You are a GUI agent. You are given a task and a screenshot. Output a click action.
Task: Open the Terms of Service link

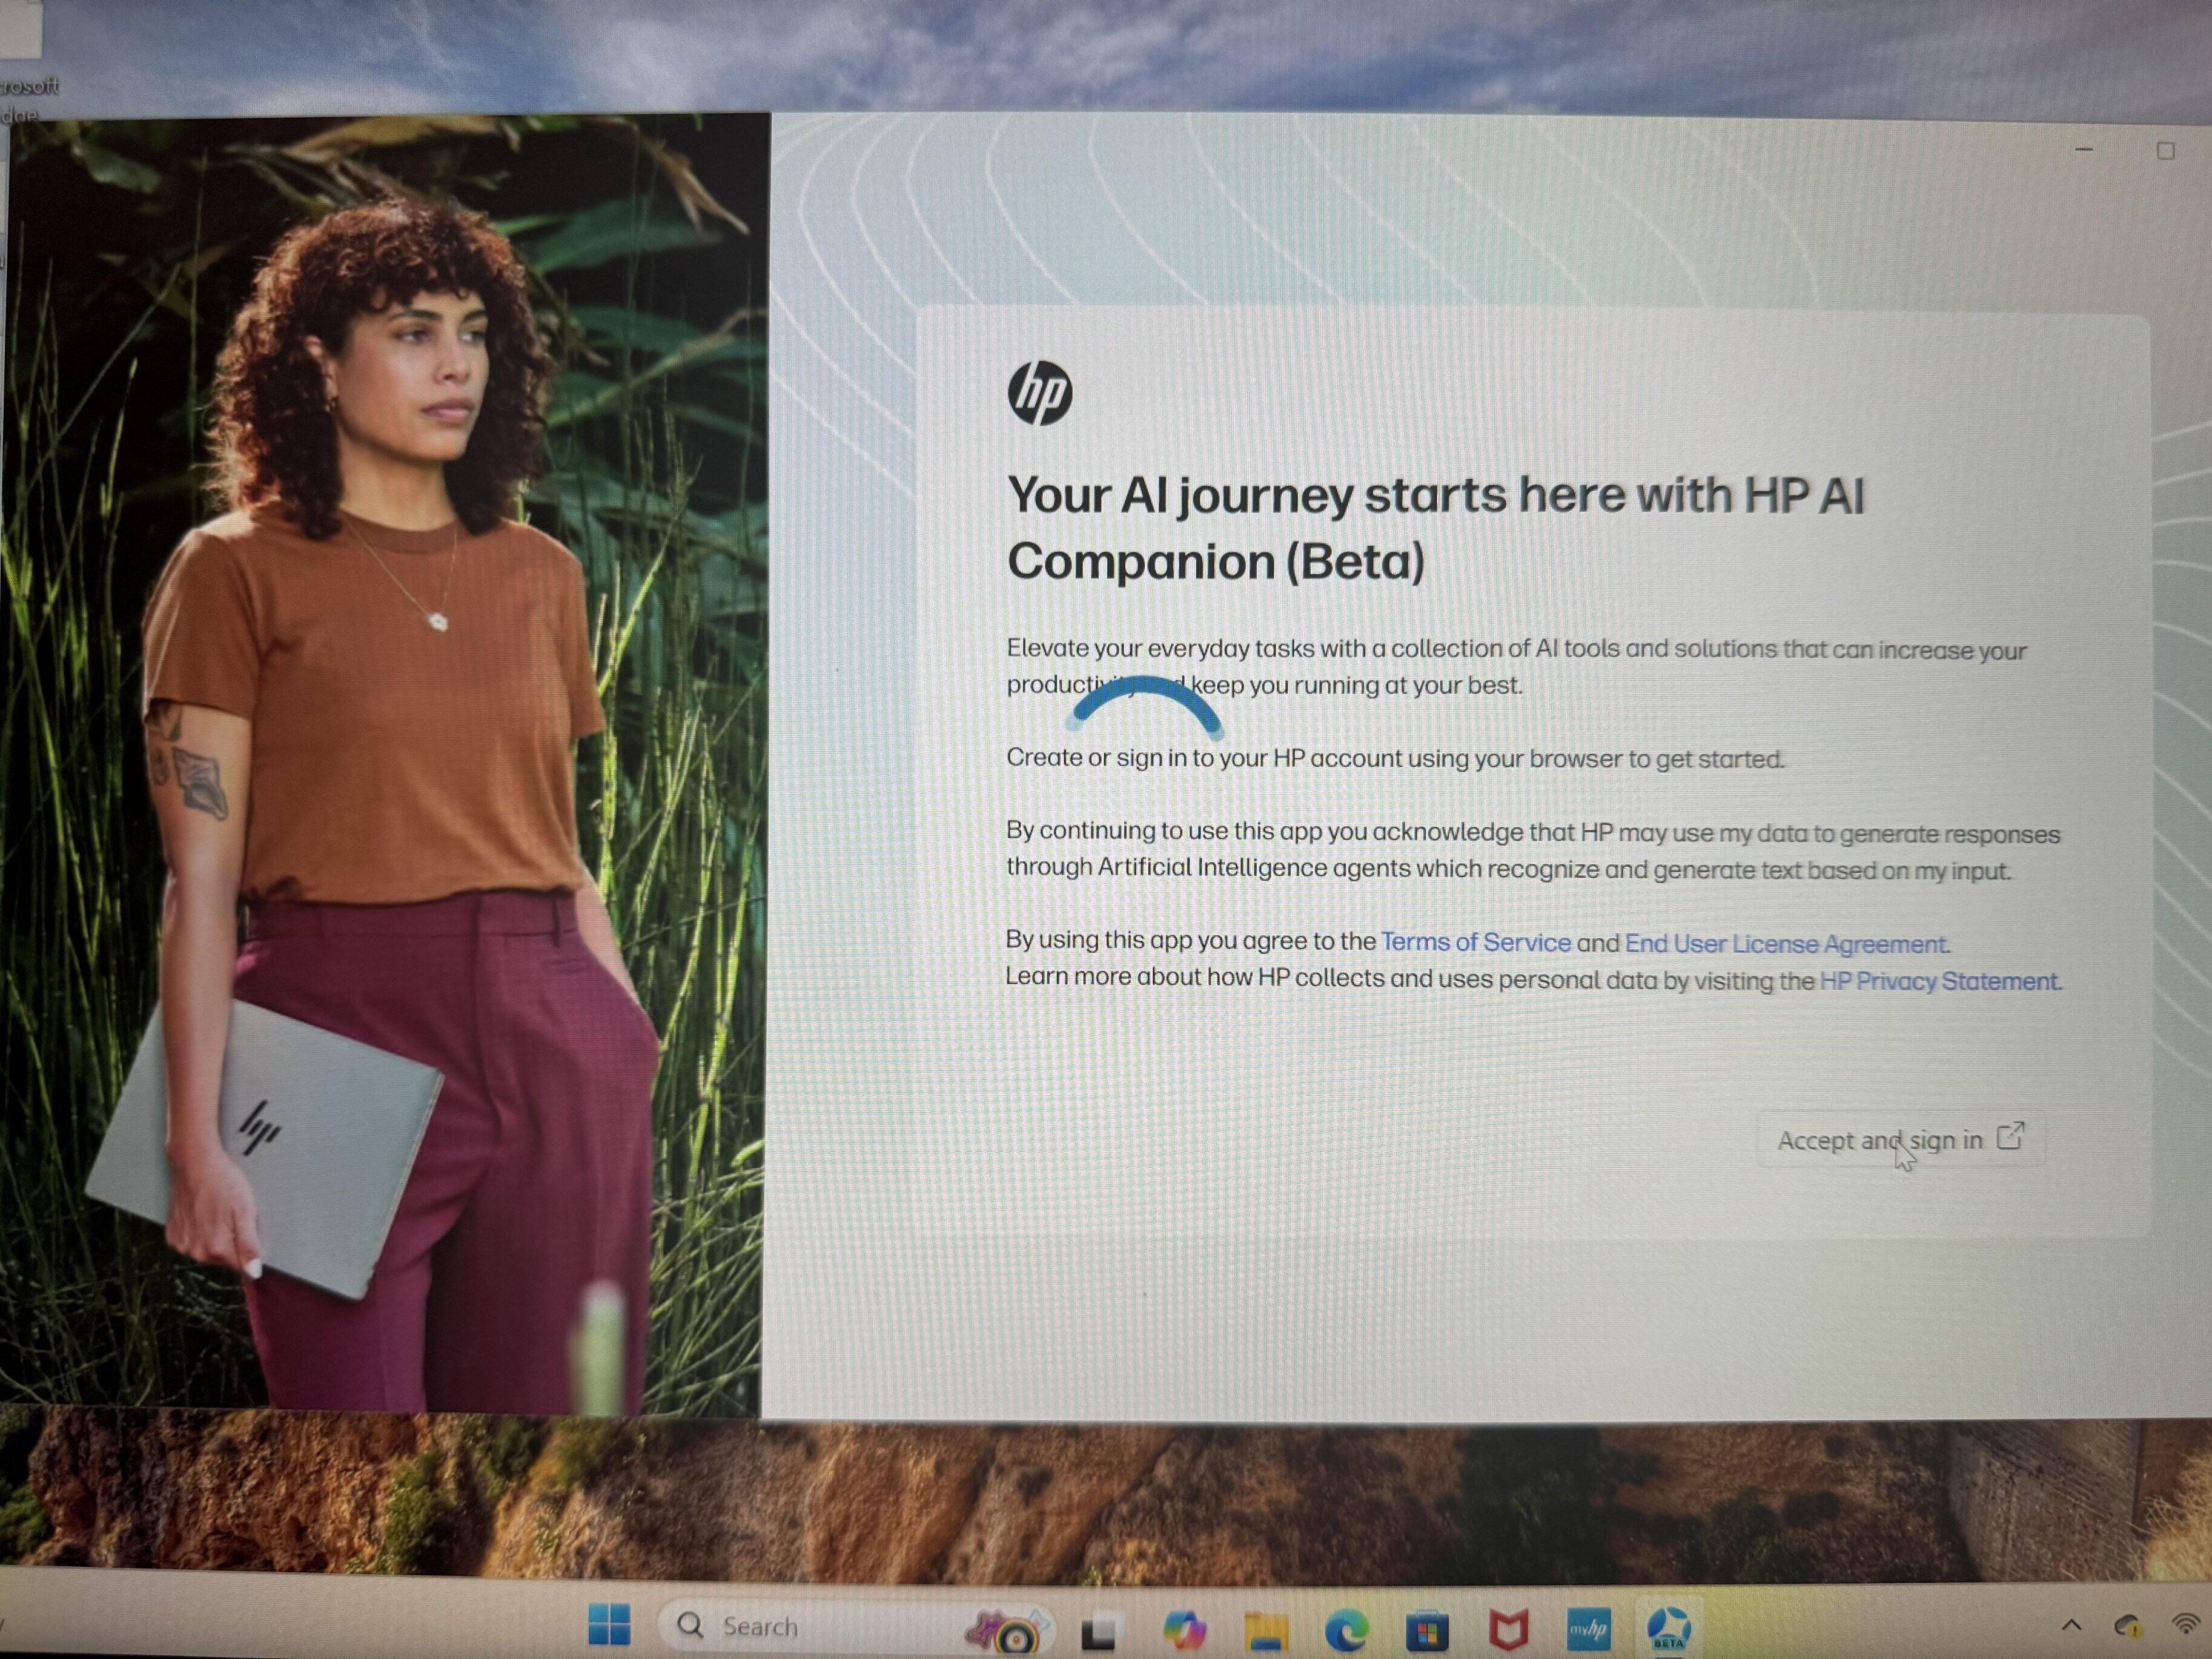coord(1475,942)
